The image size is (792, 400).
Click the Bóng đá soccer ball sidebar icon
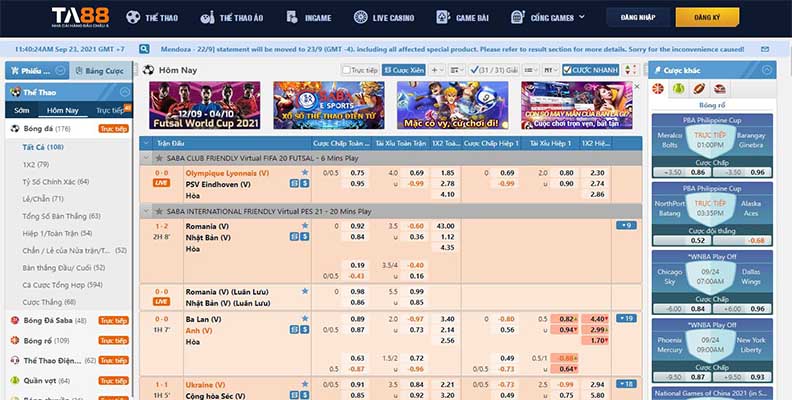(15, 129)
